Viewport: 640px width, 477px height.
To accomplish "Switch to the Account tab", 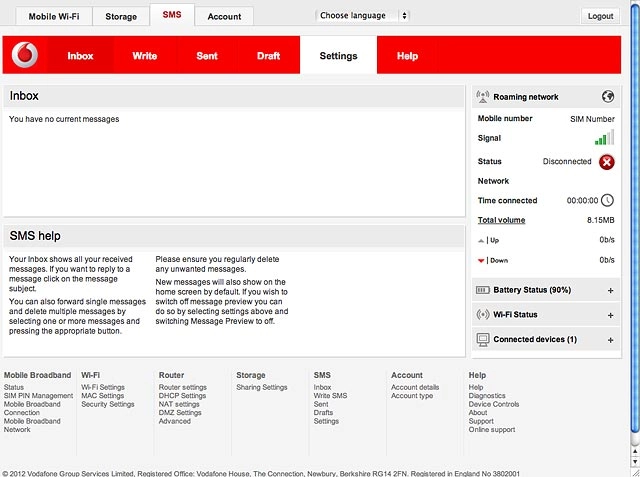I will [x=224, y=17].
